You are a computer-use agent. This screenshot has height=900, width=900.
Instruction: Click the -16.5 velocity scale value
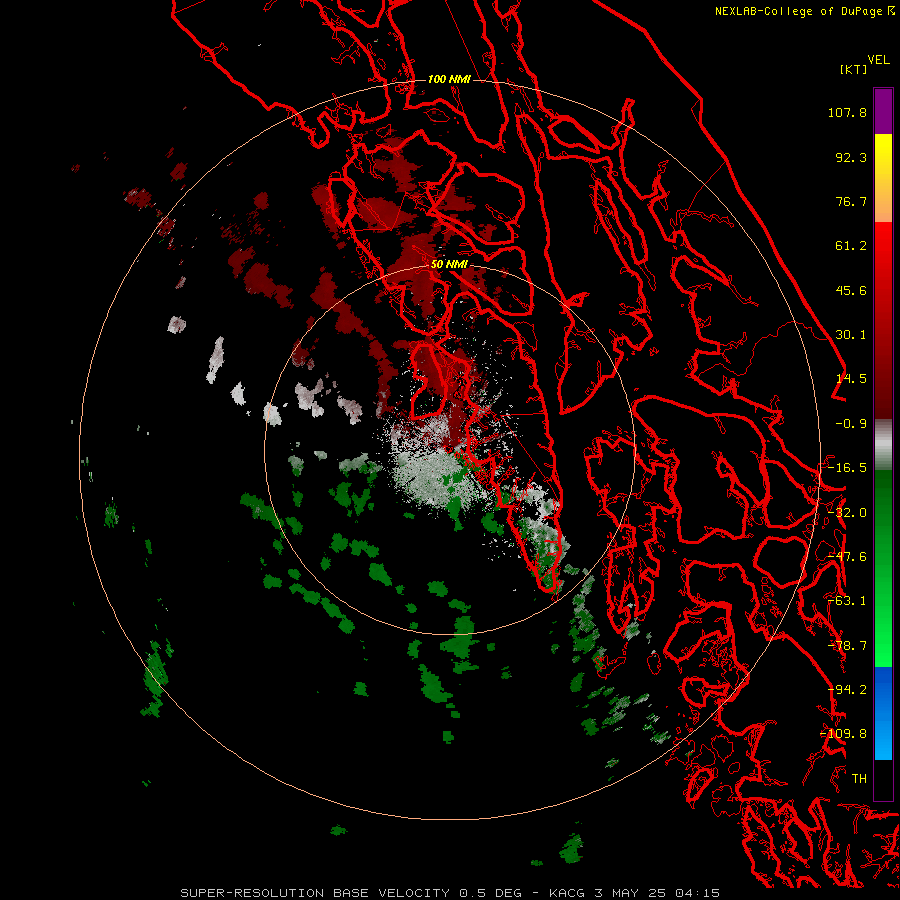847,468
